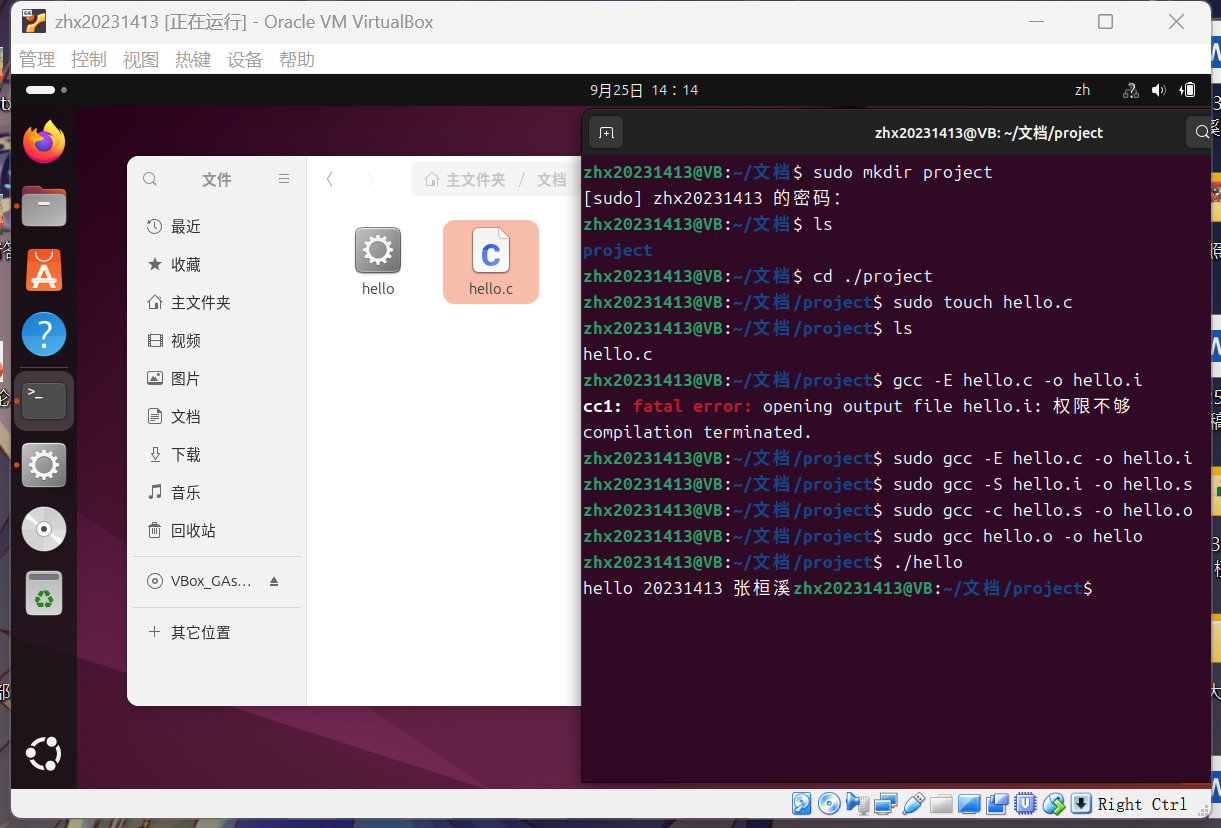Open 图片 folder in sidebar
Viewport: 1221px width, 828px height.
pos(217,379)
